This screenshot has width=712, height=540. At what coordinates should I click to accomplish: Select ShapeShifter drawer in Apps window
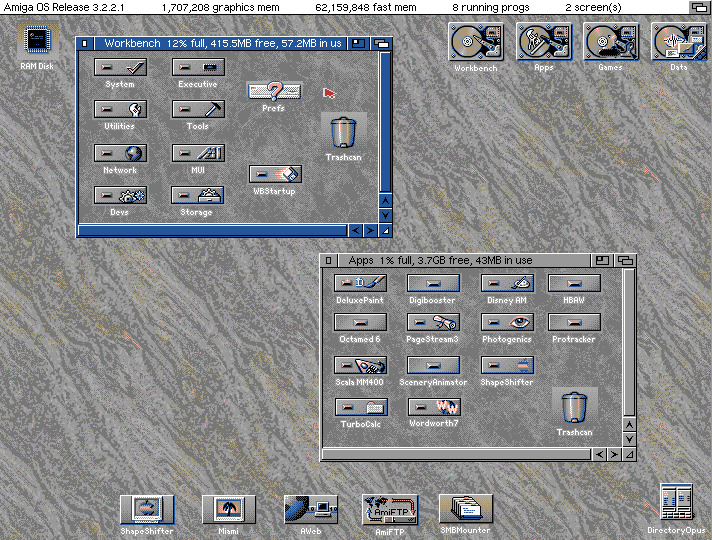click(507, 365)
